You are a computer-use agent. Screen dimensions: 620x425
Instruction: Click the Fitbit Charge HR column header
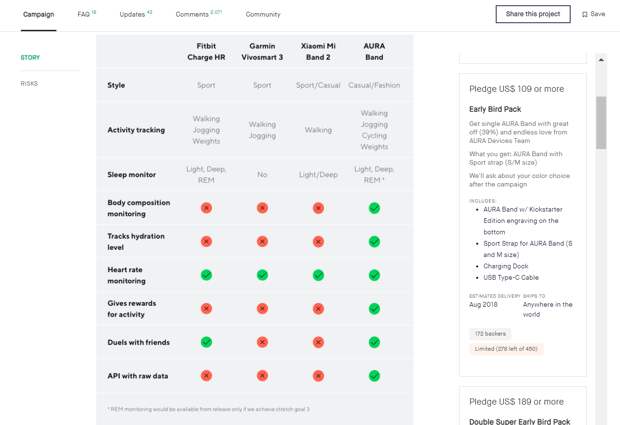(206, 52)
